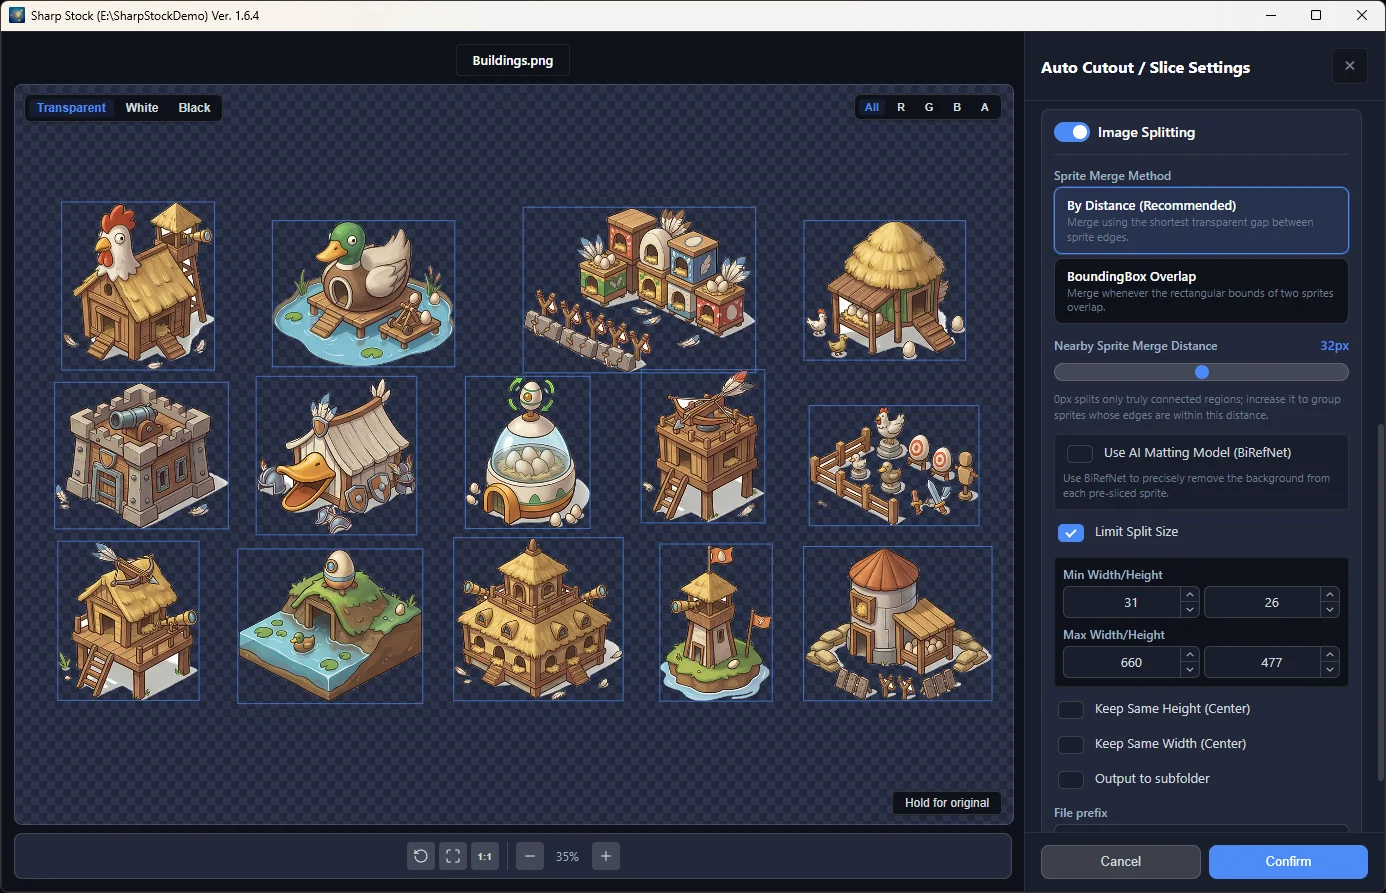Screen dimensions: 1386x893
Task: Show only the B channel
Action: (x=957, y=107)
